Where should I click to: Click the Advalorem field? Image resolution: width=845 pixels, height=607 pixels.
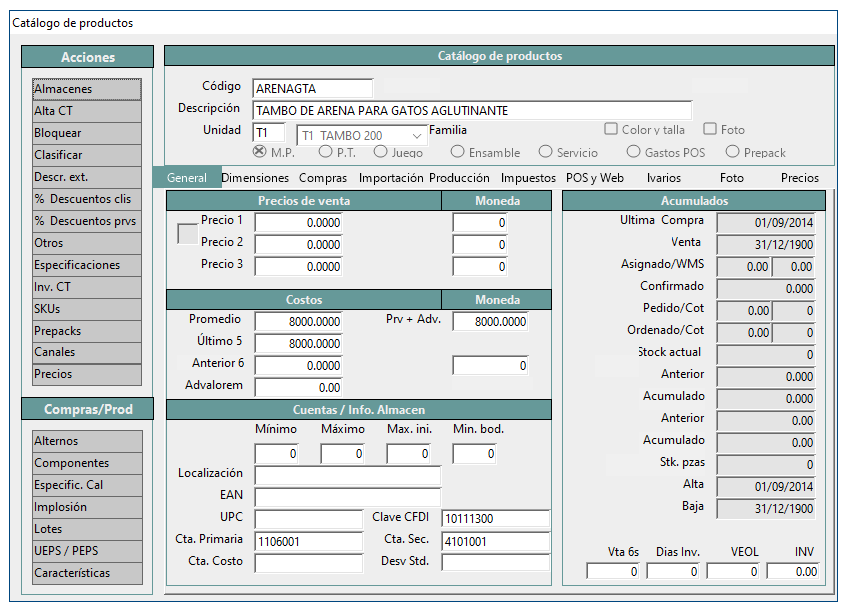point(299,388)
